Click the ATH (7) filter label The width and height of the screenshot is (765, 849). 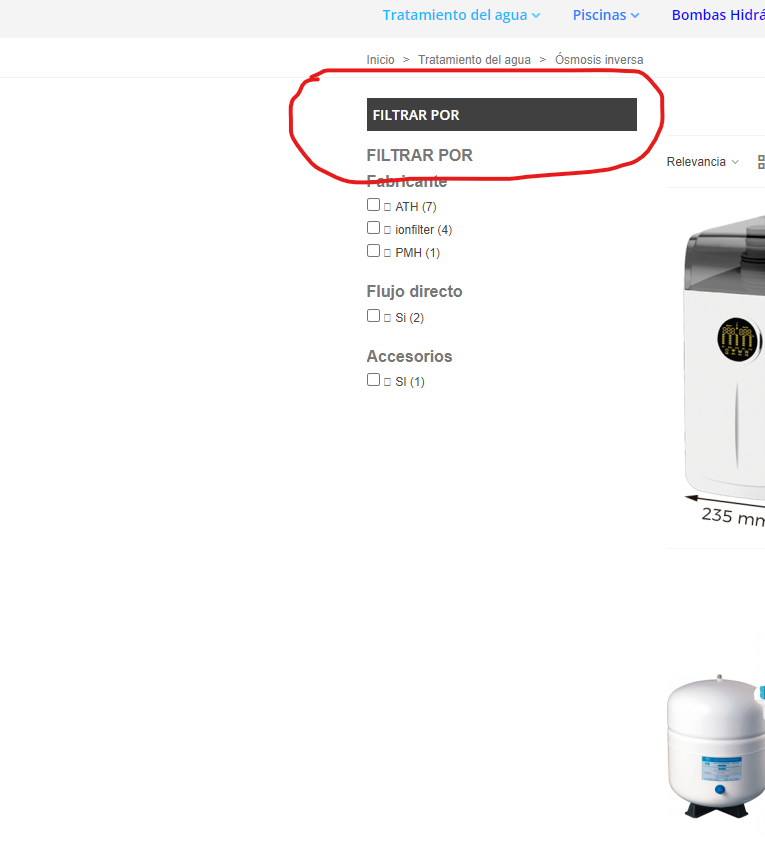[416, 207]
